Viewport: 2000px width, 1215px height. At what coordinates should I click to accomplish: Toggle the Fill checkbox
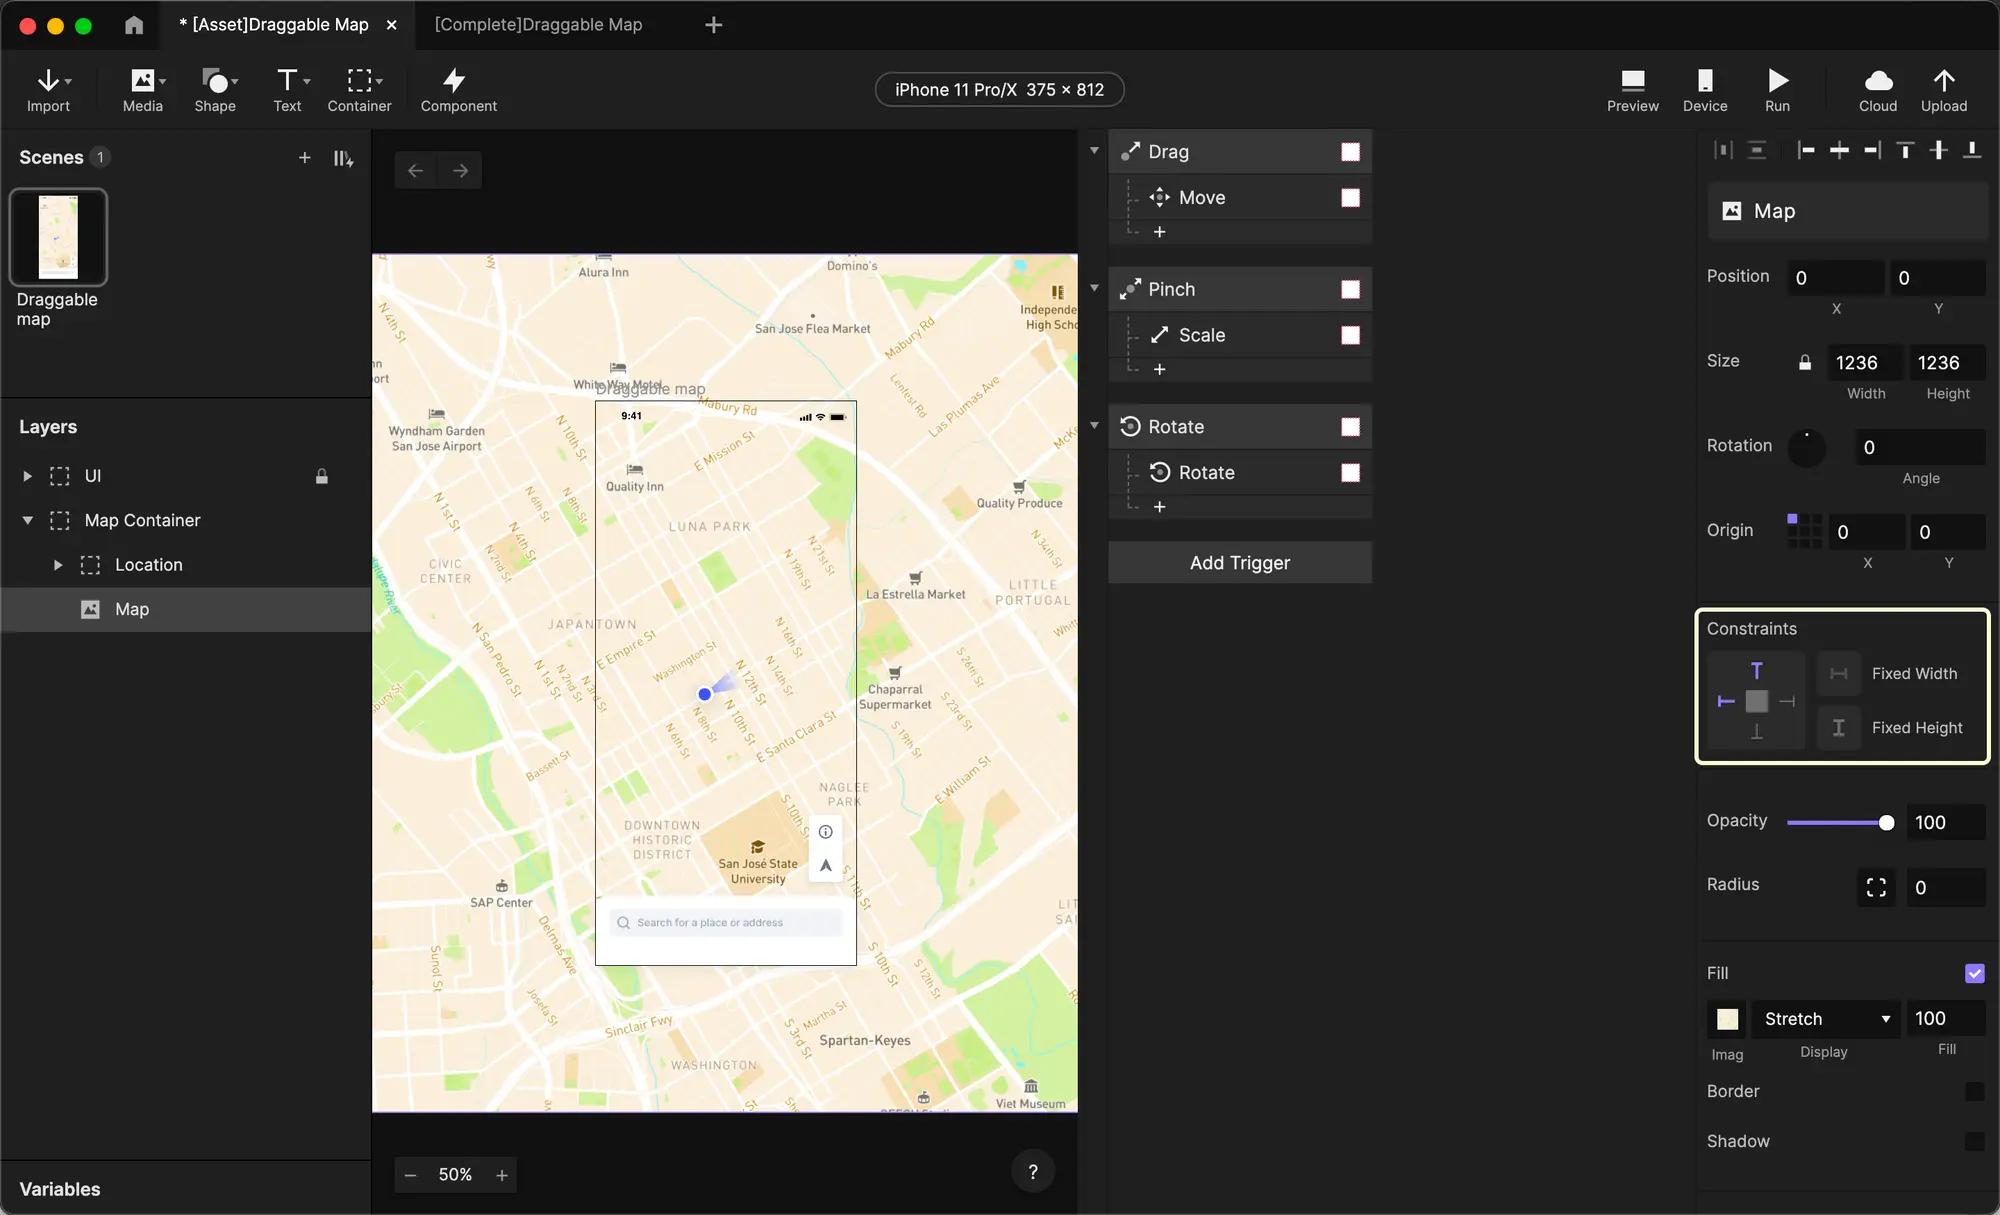[x=1974, y=973]
